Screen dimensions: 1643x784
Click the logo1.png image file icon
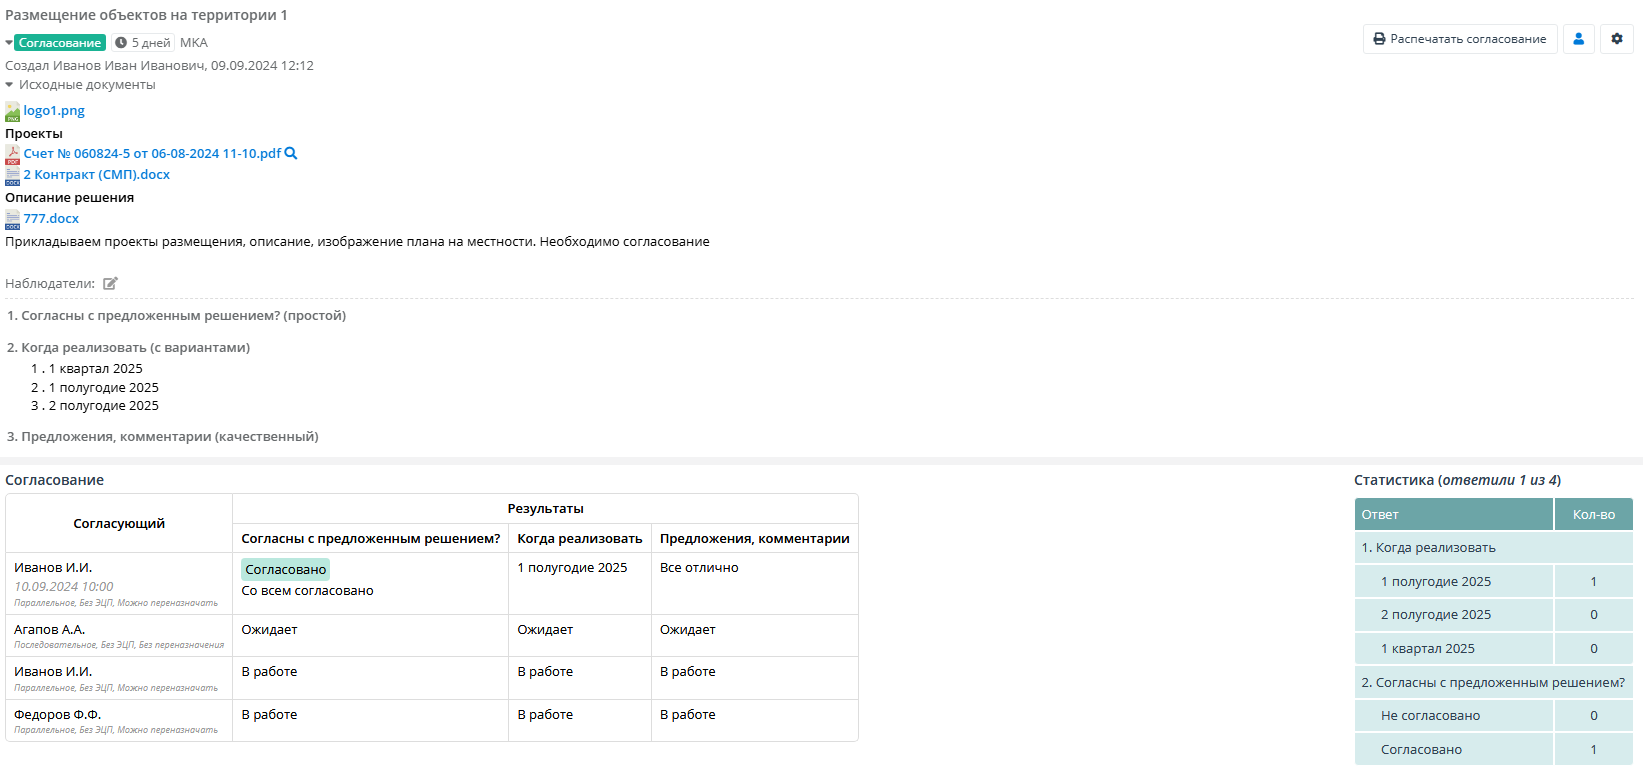point(12,111)
